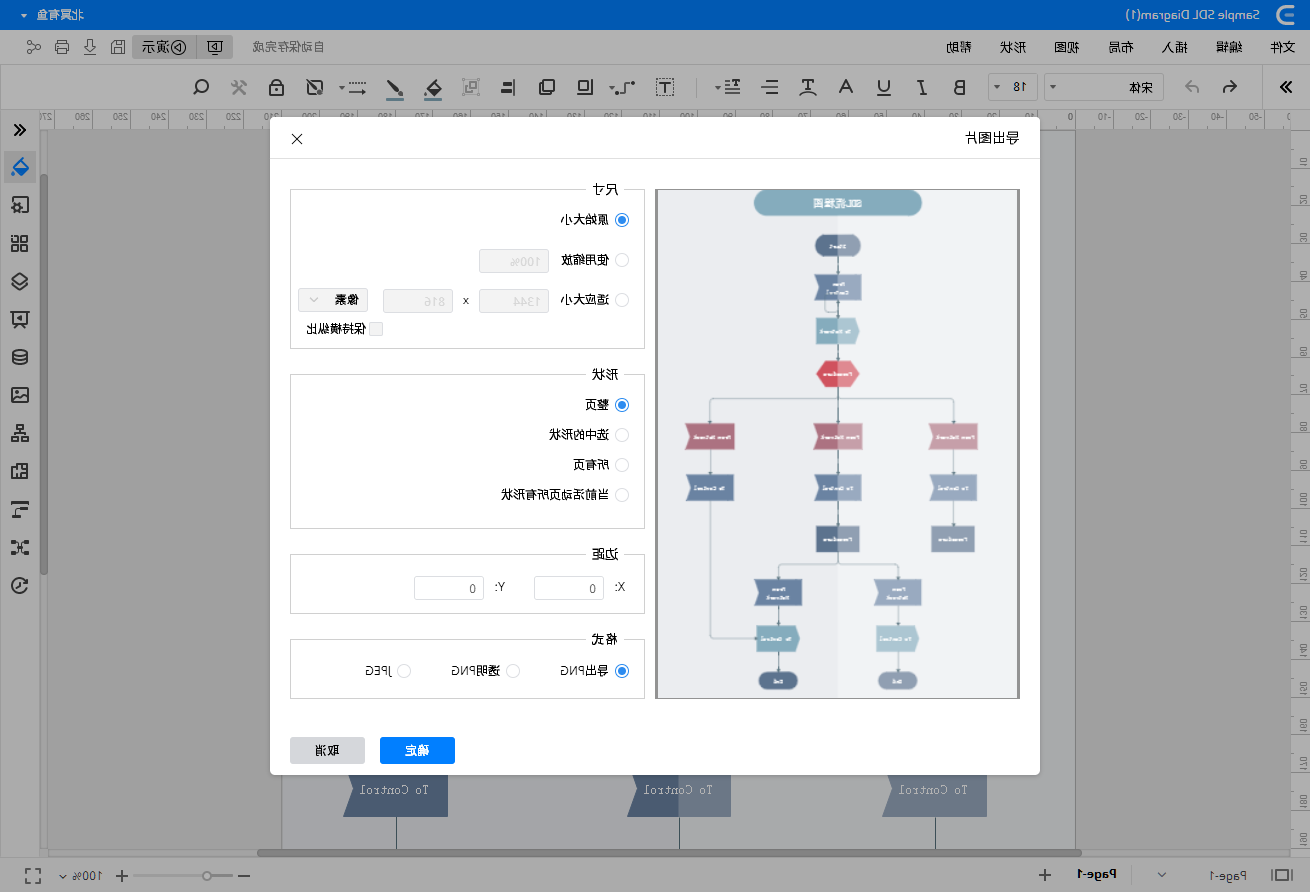The height and width of the screenshot is (892, 1310).
Task: Open the puzzle plugin icon in sidebar
Action: (20, 471)
